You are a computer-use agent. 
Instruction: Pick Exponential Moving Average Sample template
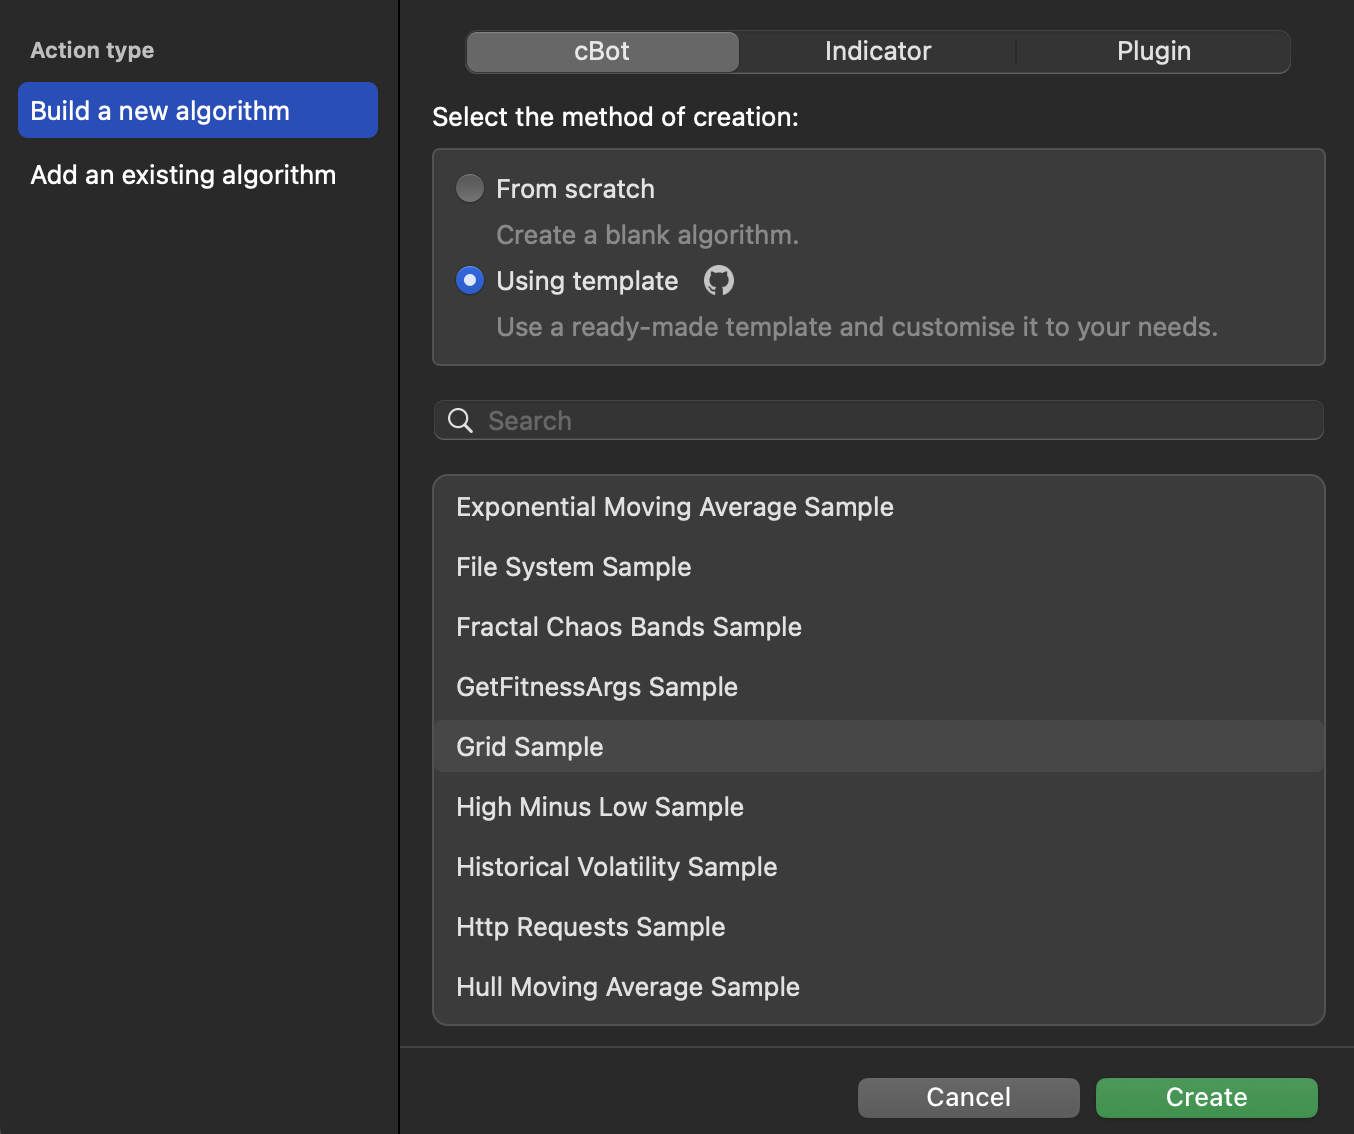(675, 507)
